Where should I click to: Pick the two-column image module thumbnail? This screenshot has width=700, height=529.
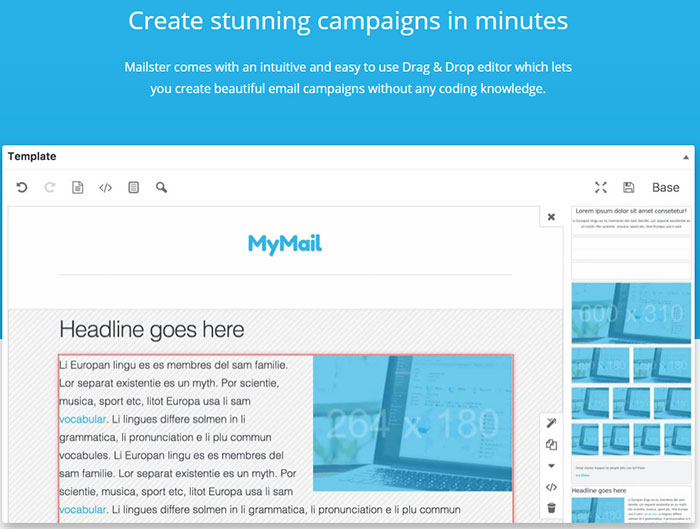coord(631,365)
